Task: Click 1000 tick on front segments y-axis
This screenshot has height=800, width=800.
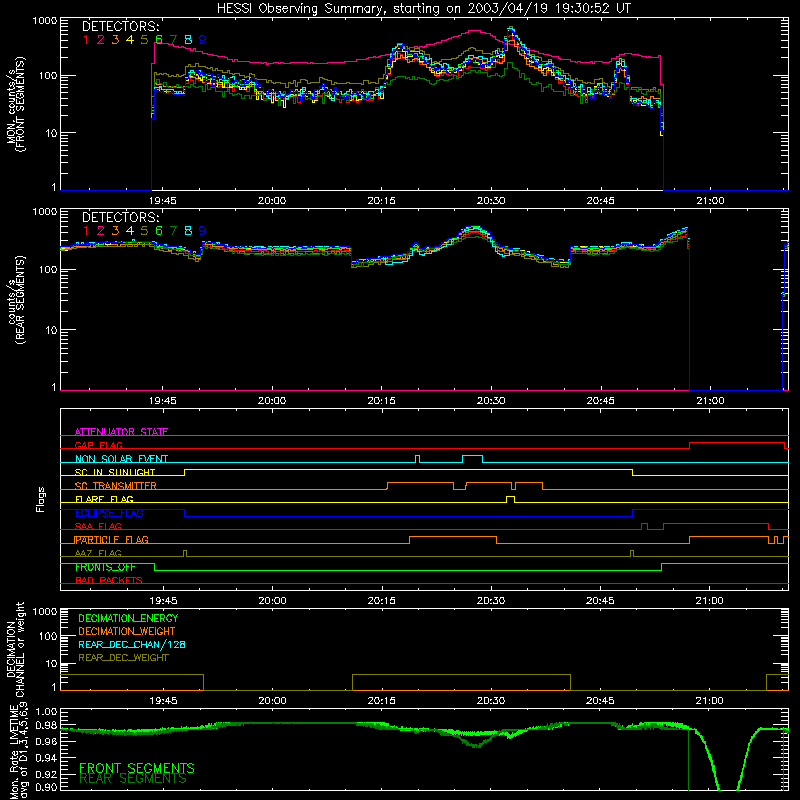Action: (x=45, y=21)
